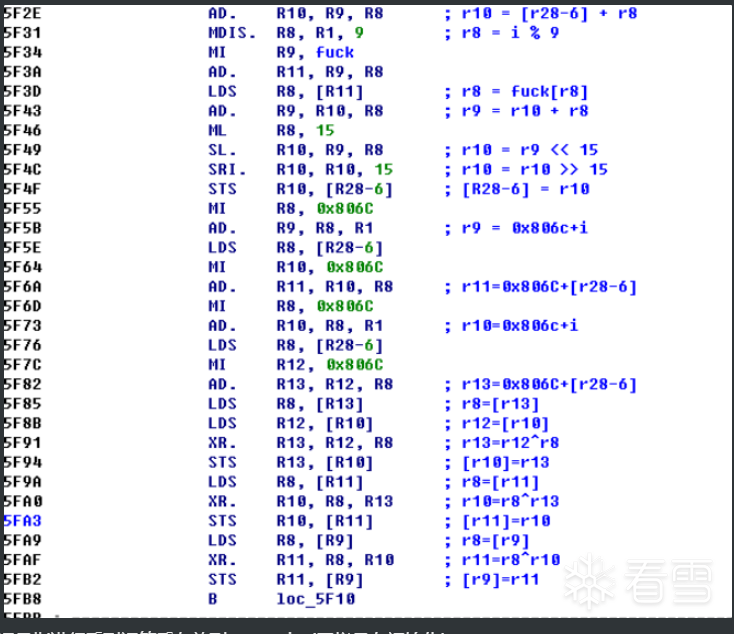The image size is (734, 634).
Task: Click the MDIS. mnemonic at 5F31
Action: [232, 33]
